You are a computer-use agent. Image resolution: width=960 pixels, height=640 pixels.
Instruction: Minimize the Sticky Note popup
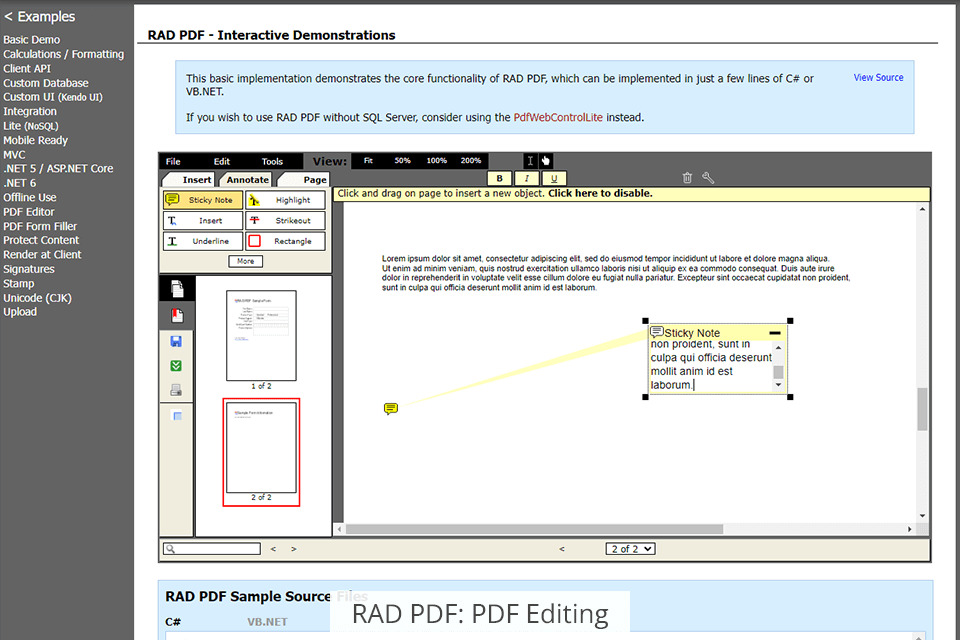774,333
